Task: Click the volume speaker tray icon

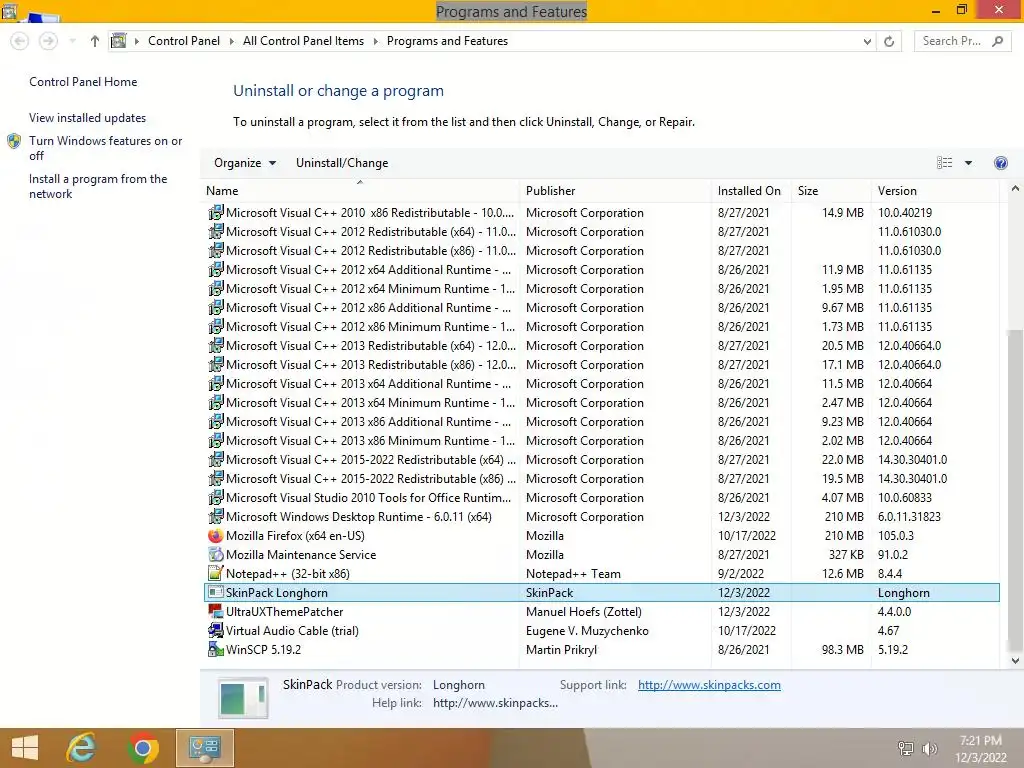Action: tap(929, 749)
